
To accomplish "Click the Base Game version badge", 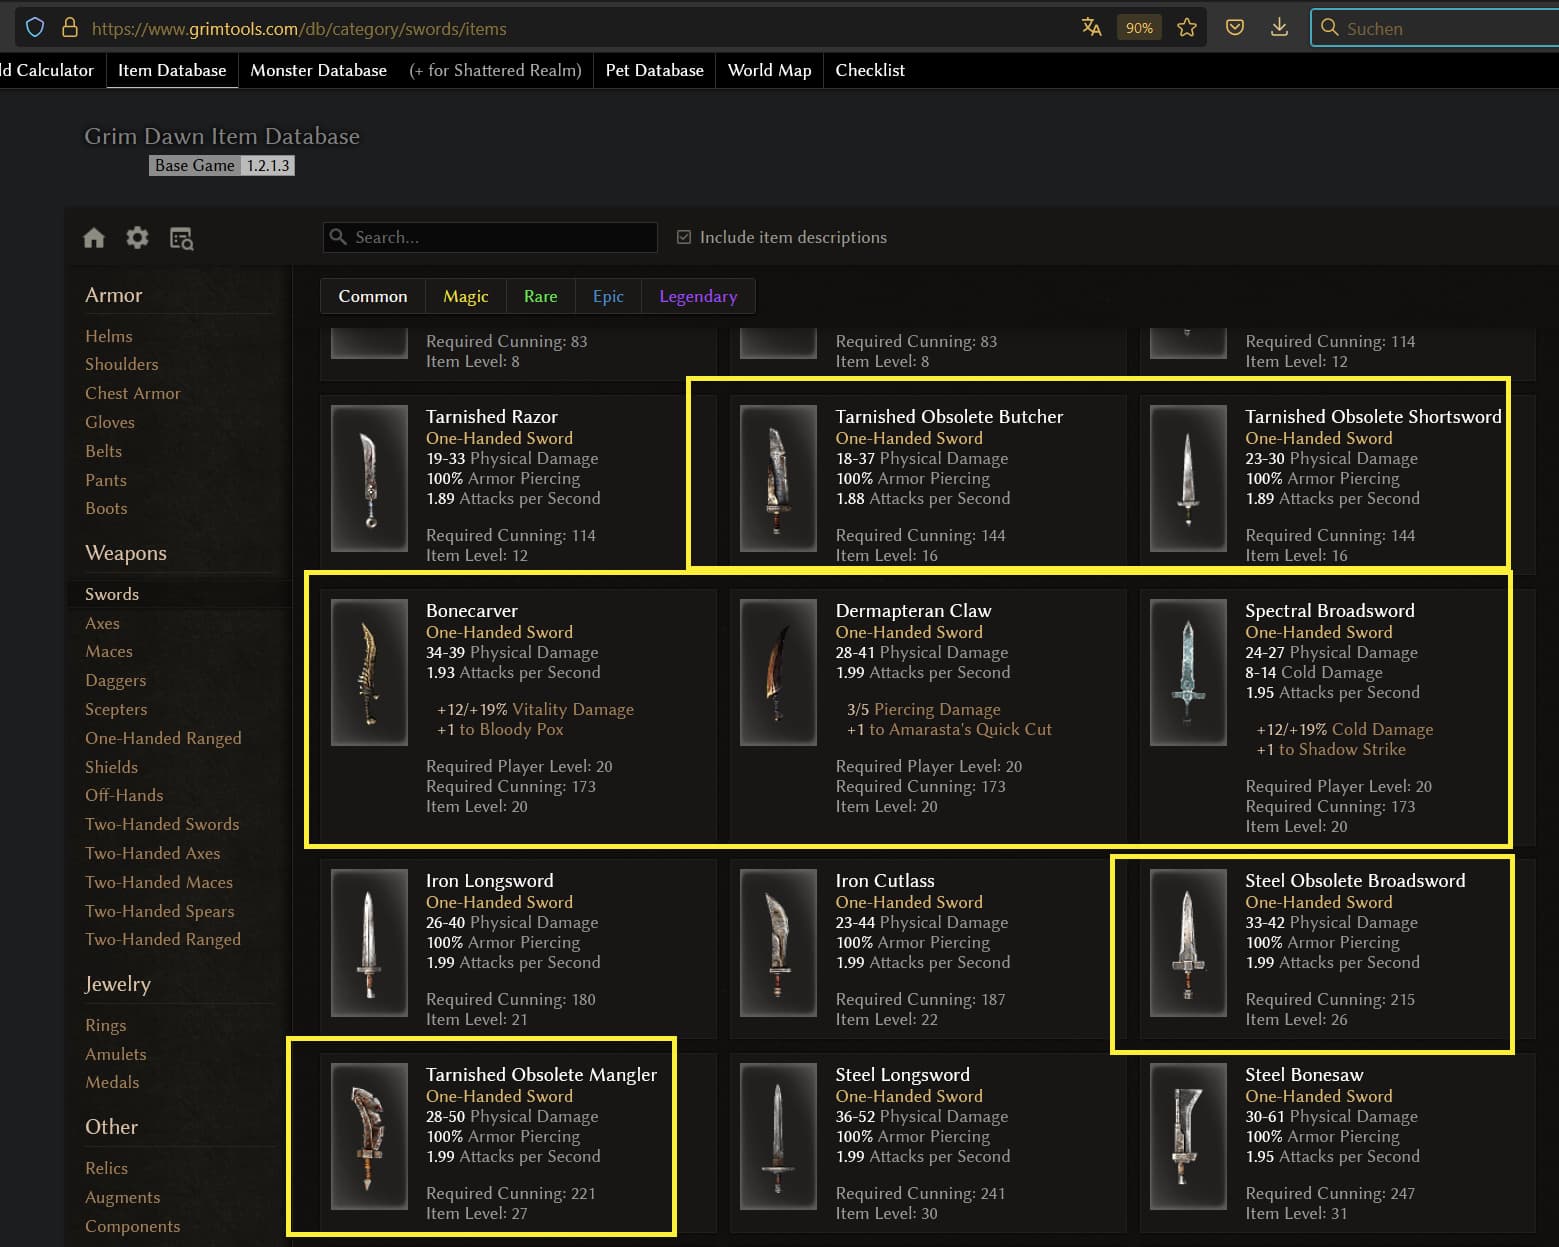I will pyautogui.click(x=222, y=165).
